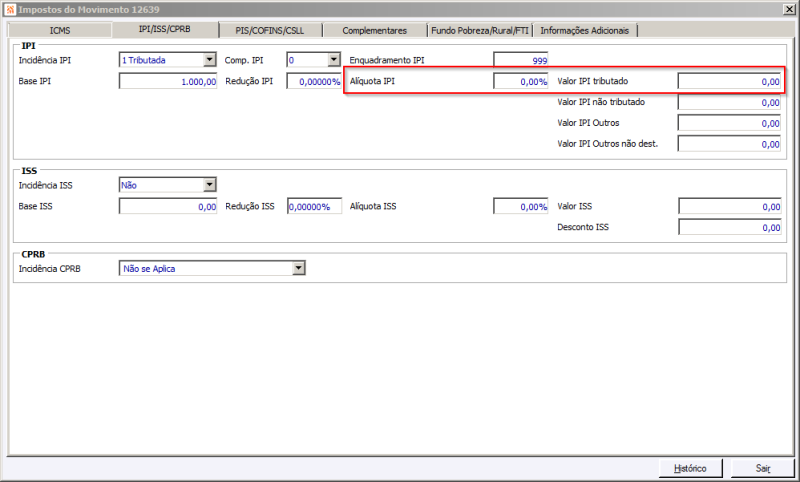Go to the Complementares tab
Viewport: 800px width, 482px height.
point(374,31)
